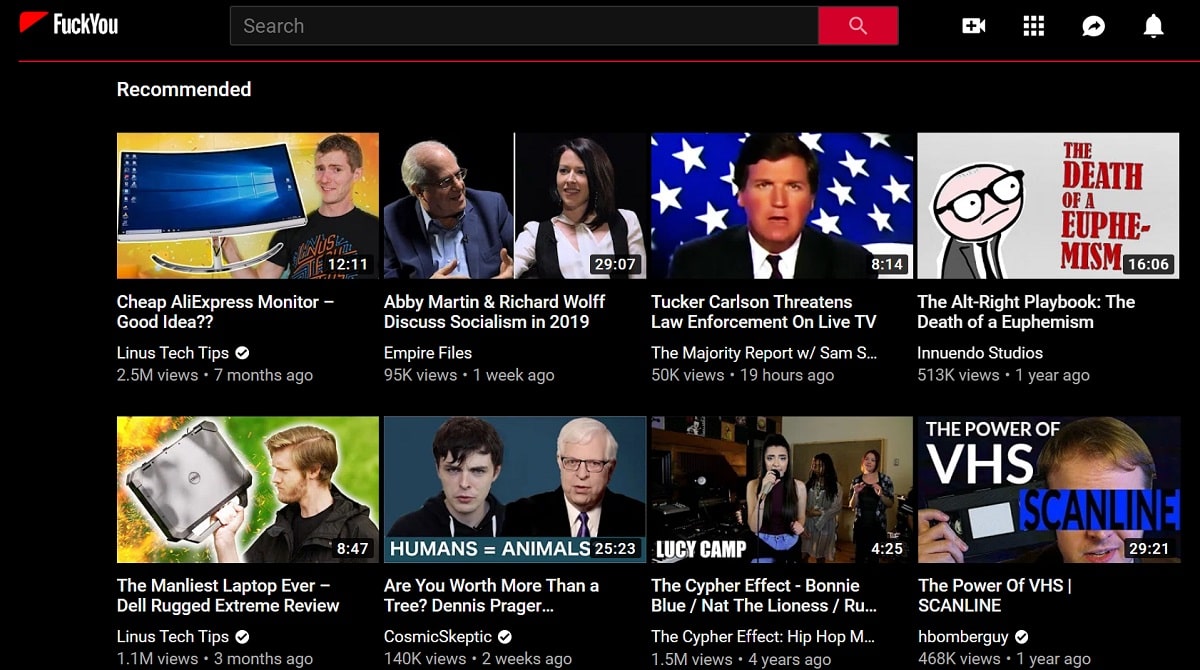Open the apps grid icon
The height and width of the screenshot is (670, 1200).
[x=1034, y=26]
